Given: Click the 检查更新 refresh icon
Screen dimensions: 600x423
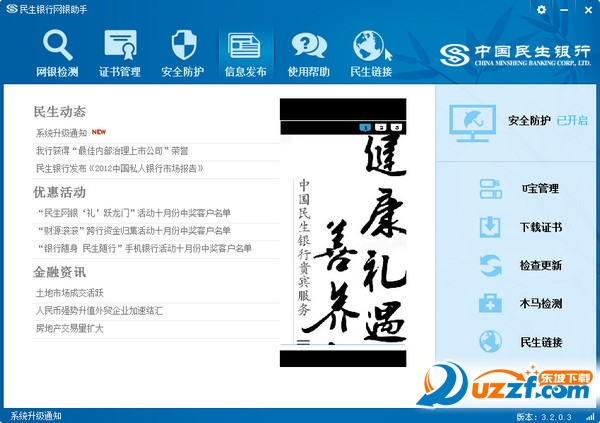Looking at the screenshot, I should point(490,265).
